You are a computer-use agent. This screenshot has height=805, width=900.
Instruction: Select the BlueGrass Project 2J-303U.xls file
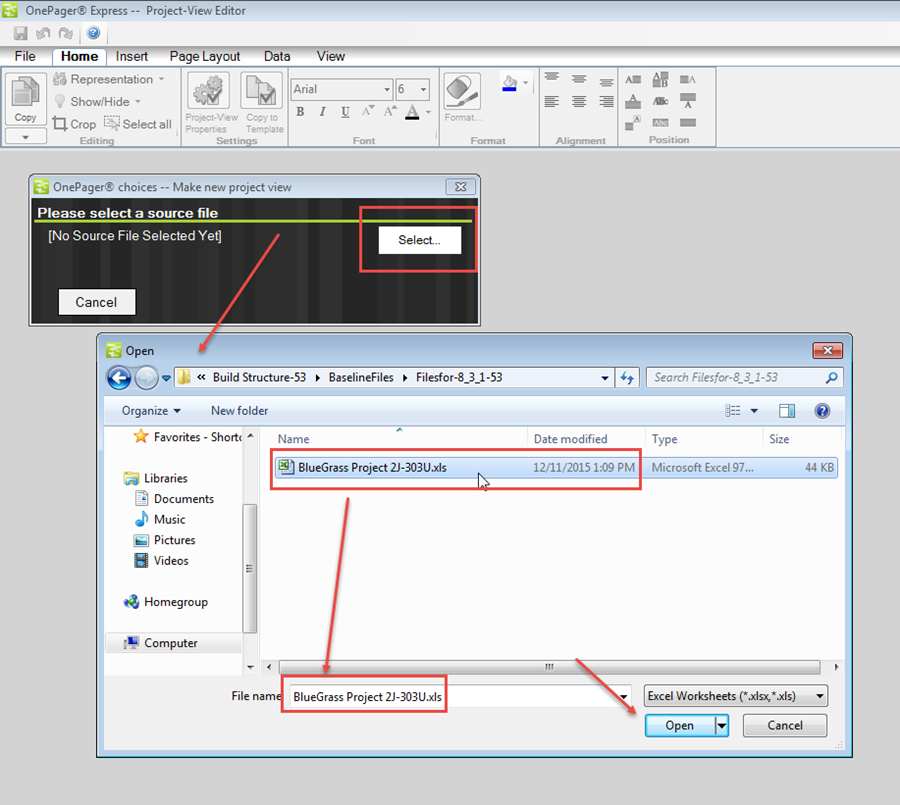pos(373,467)
